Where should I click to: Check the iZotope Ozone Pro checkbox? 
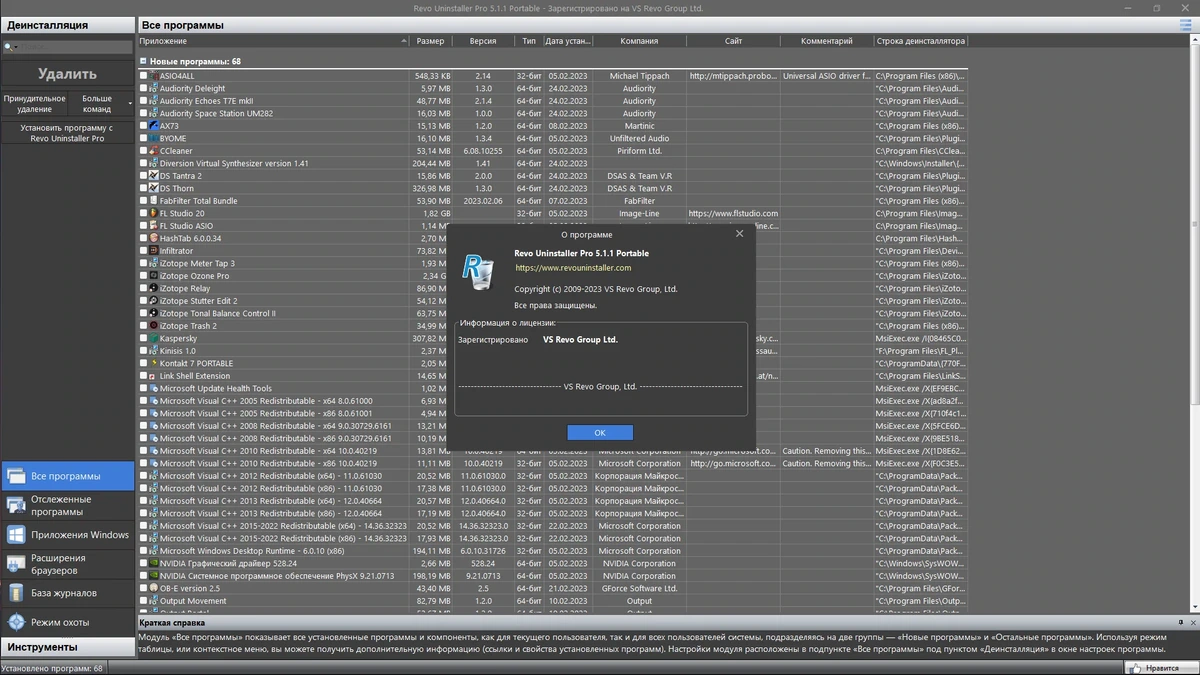pyautogui.click(x=143, y=276)
